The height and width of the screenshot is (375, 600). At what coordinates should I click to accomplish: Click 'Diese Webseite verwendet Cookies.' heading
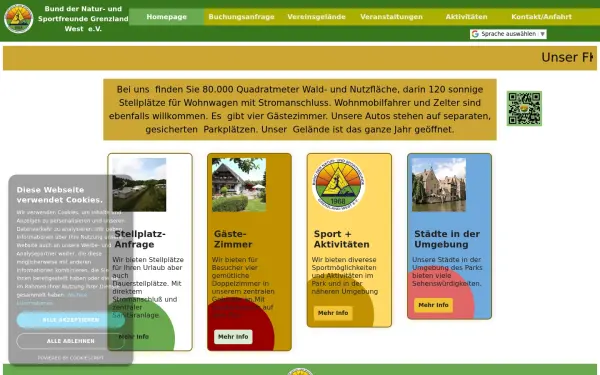[x=60, y=195]
